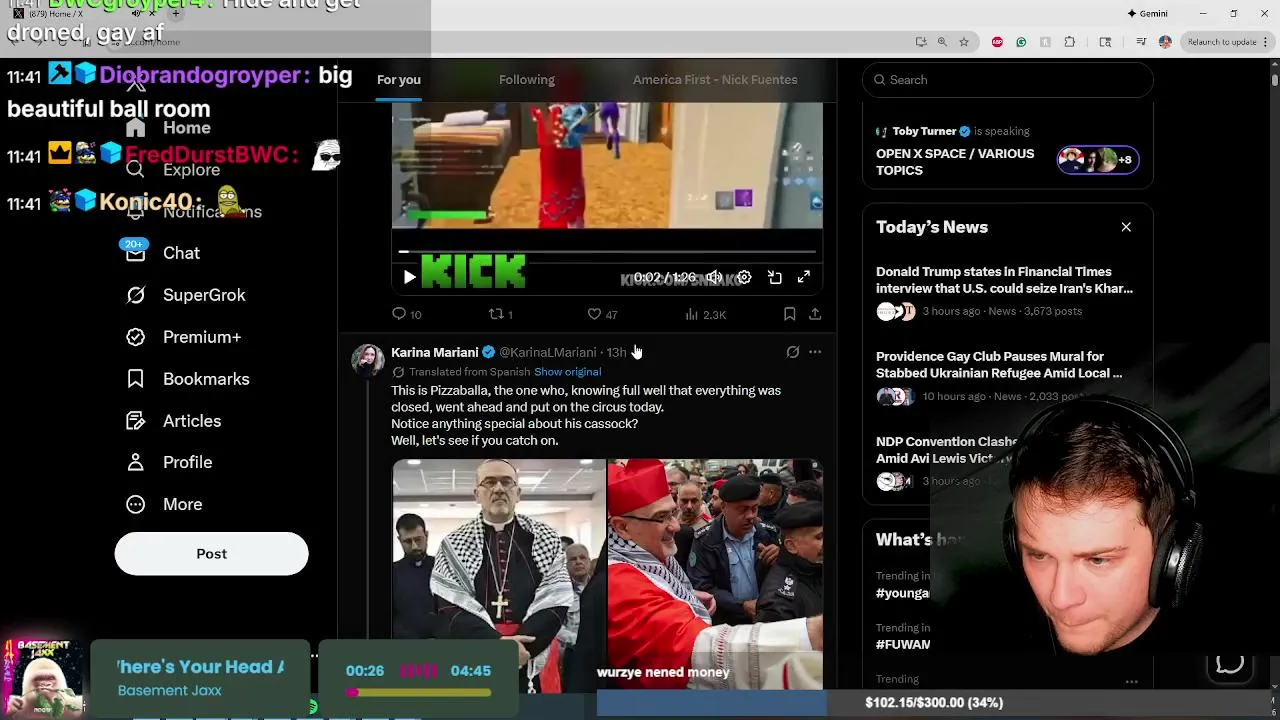The height and width of the screenshot is (720, 1280).
Task: Open the more options for the trending item
Action: pyautogui.click(x=1131, y=682)
